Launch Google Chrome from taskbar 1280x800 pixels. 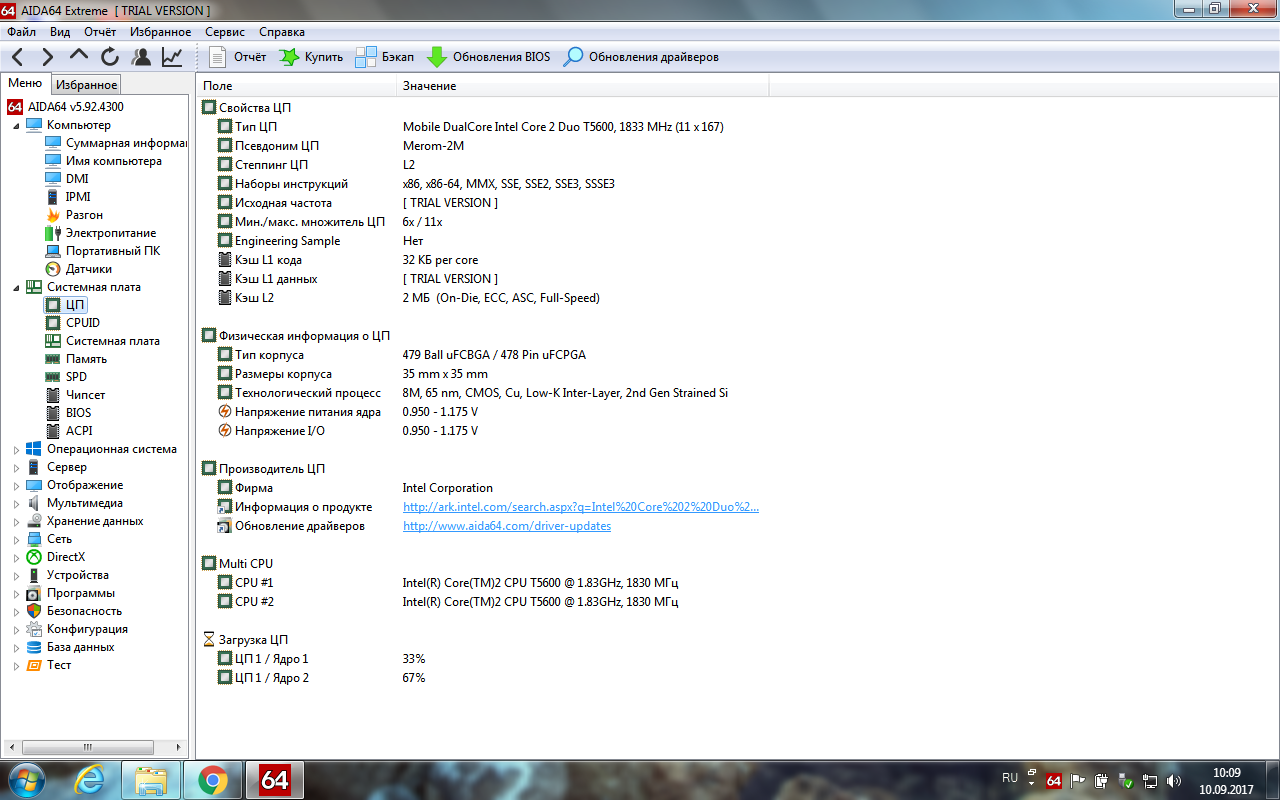point(213,780)
